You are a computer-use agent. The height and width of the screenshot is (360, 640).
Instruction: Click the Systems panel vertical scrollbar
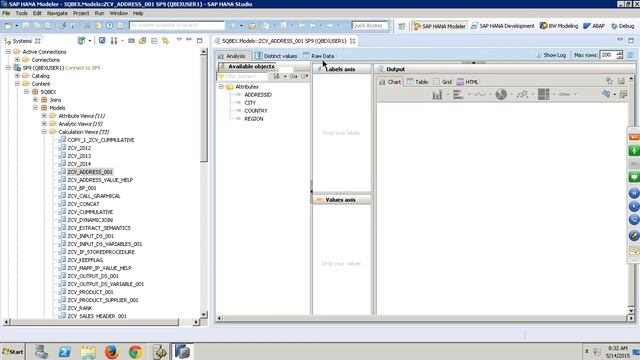(204, 109)
